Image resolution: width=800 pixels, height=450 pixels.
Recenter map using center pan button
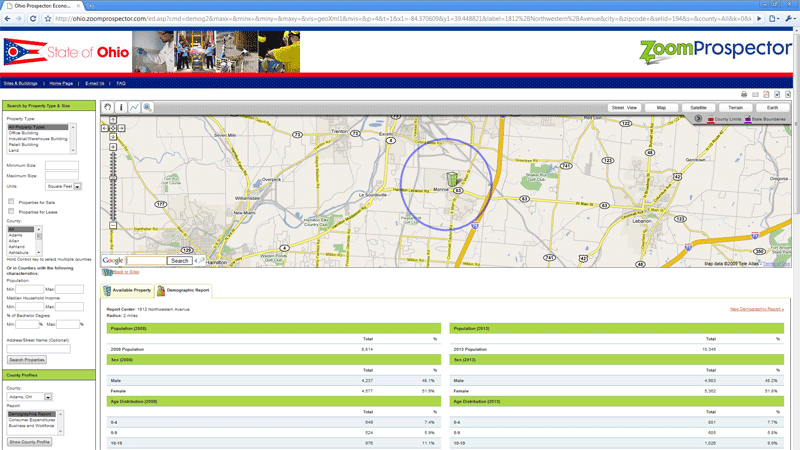113,128
